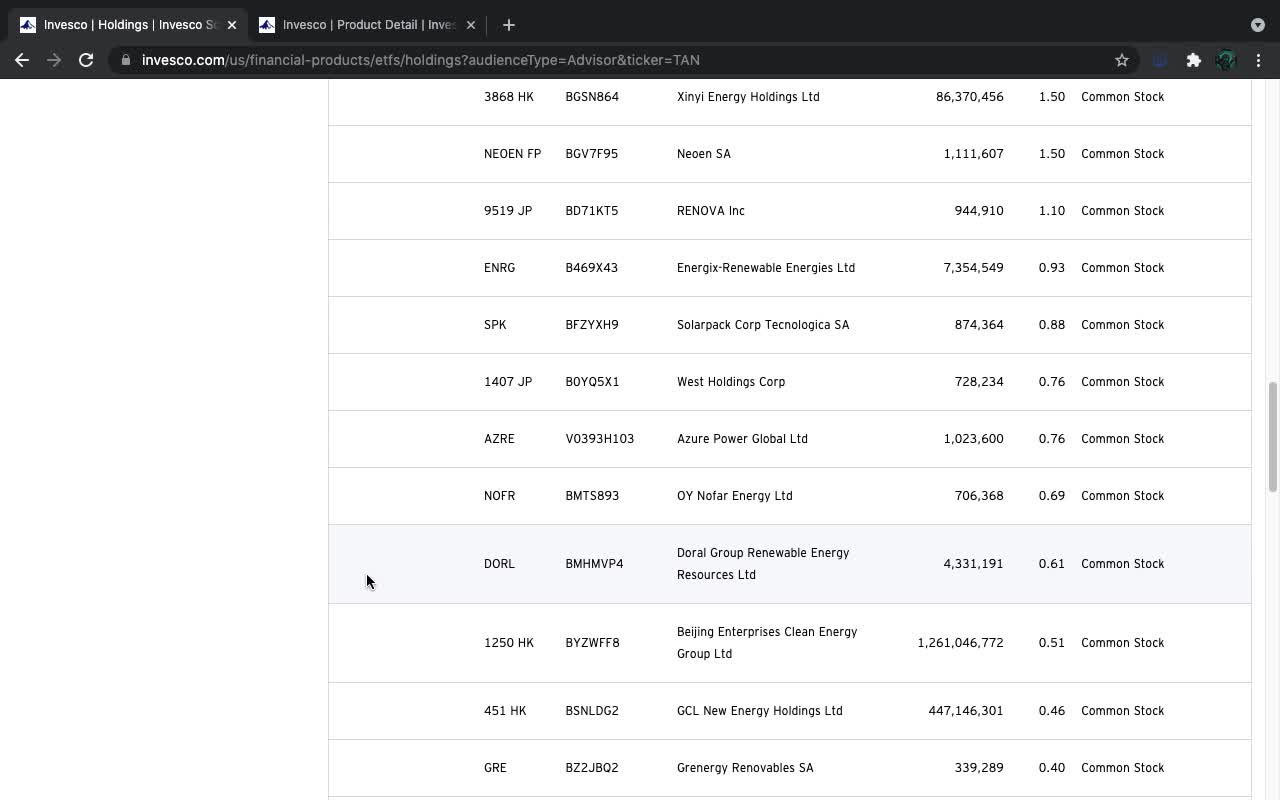
Task: Click weight 0.88 in Solarpack row
Action: point(1052,325)
